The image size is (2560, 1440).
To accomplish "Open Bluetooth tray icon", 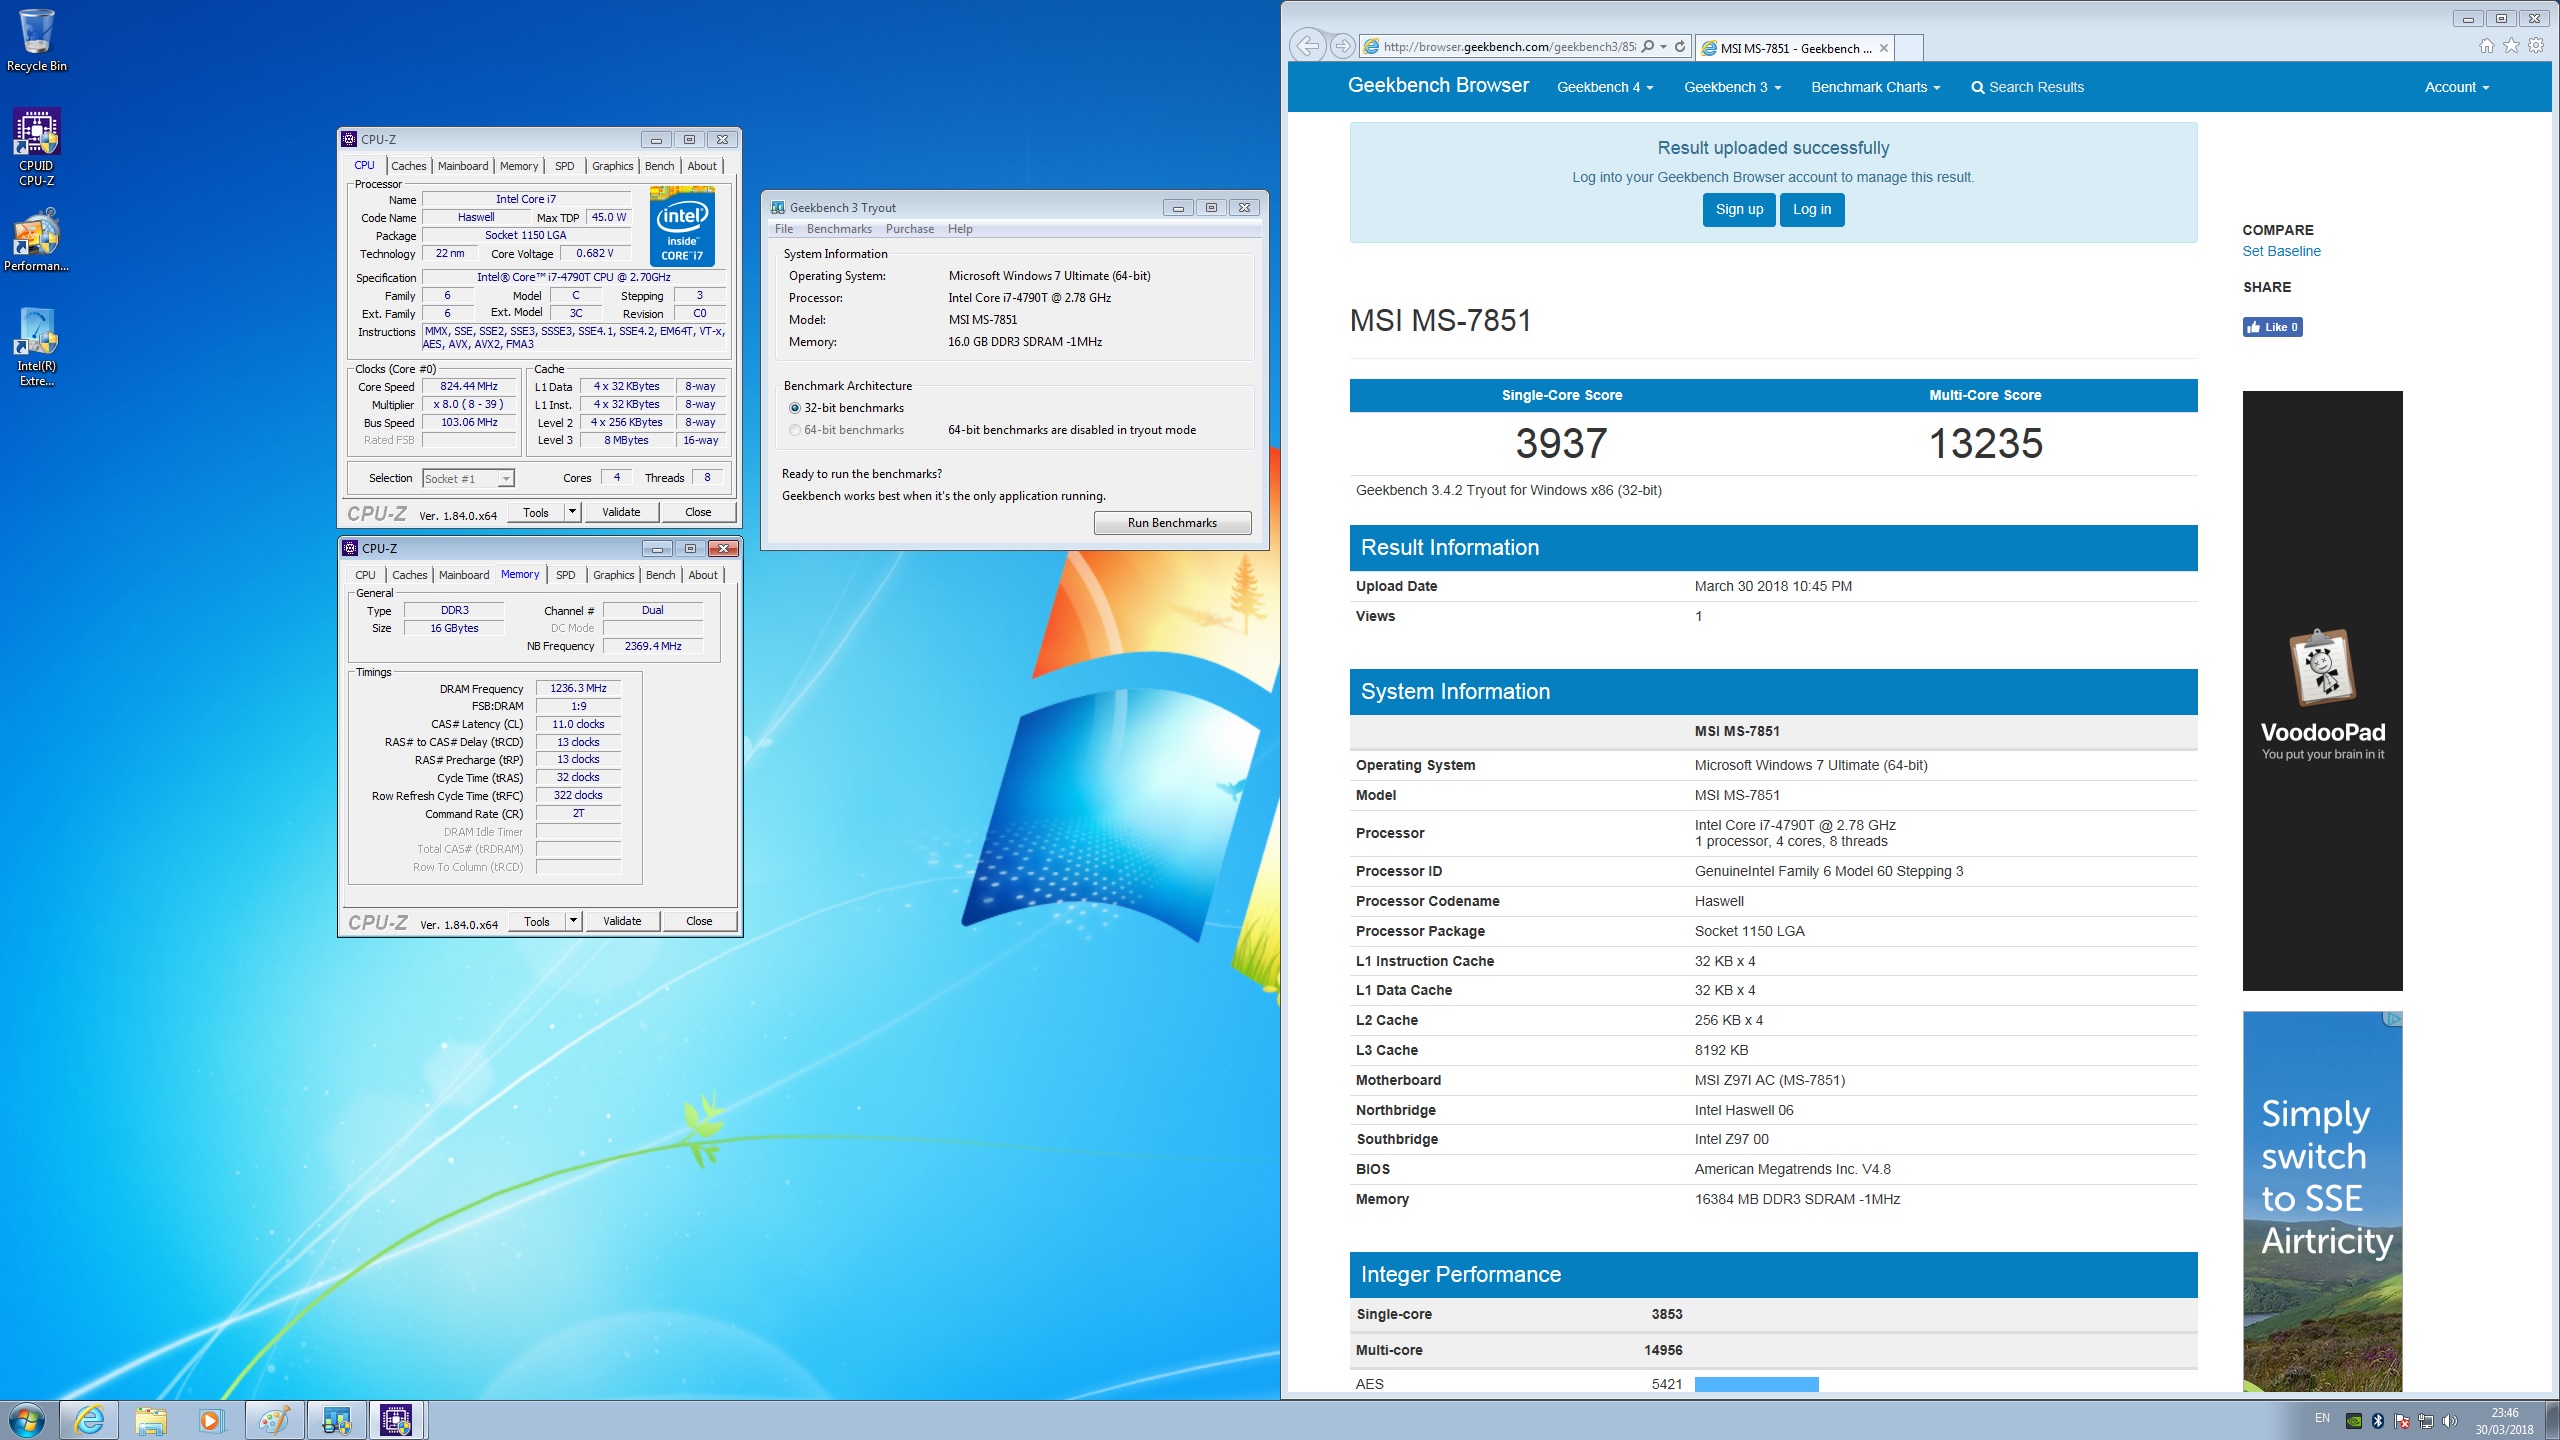I will [x=2378, y=1421].
